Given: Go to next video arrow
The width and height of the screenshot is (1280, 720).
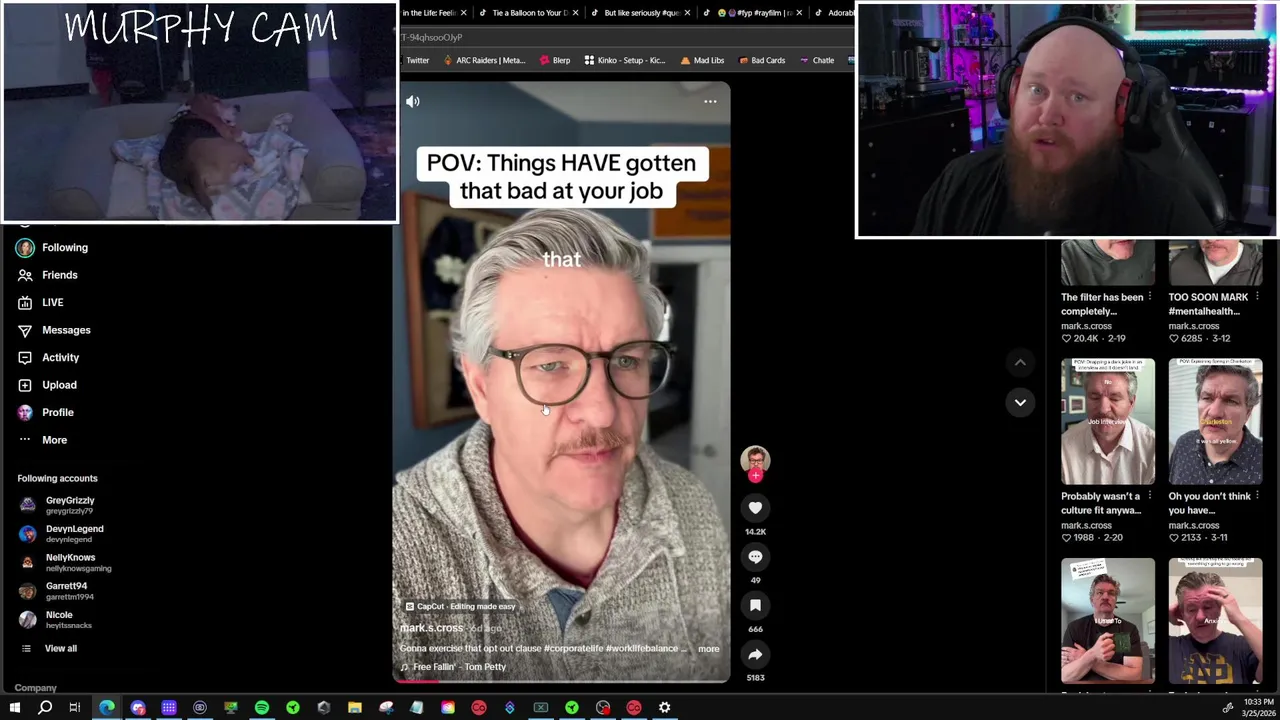Looking at the screenshot, I should pyautogui.click(x=1020, y=402).
